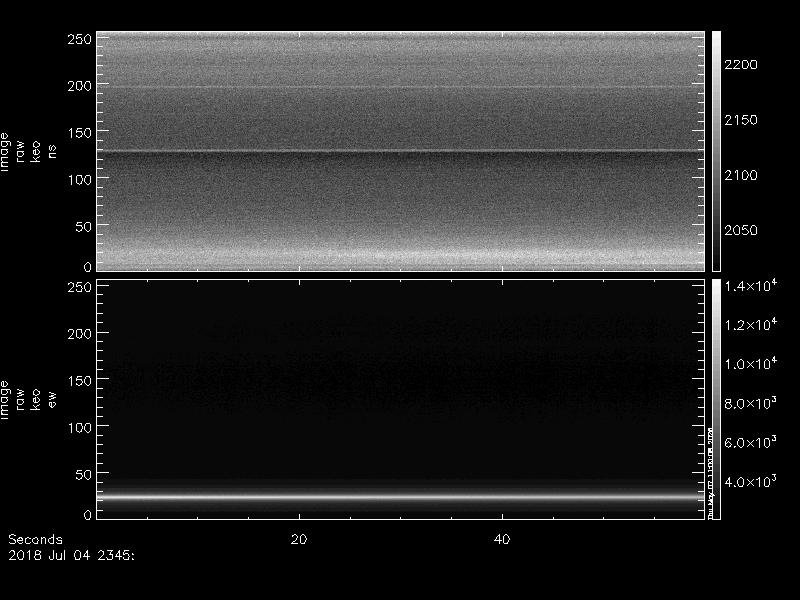This screenshot has width=800, height=600.
Task: Click the 2018 Jul 04 2345 timestamp
Action: tap(71, 555)
